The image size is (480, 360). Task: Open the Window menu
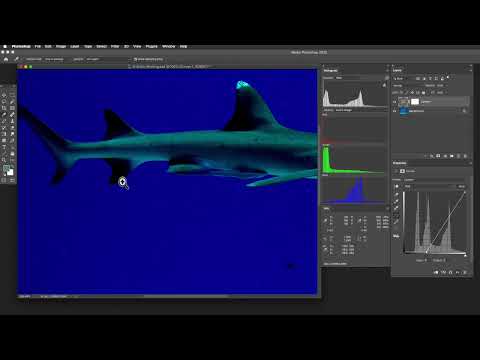click(169, 46)
